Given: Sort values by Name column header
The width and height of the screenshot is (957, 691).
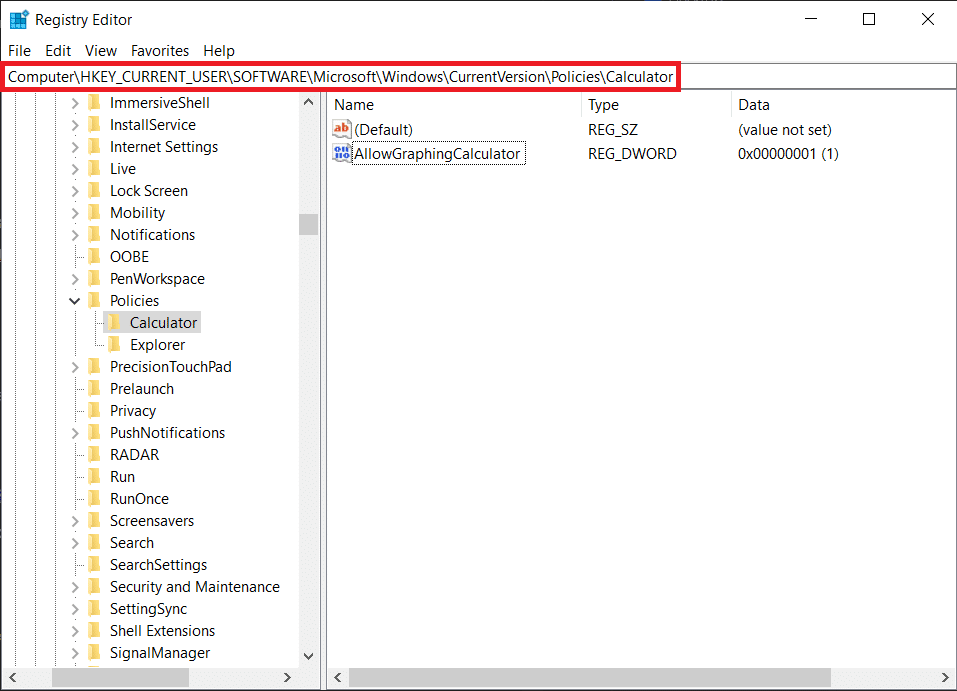Looking at the screenshot, I should pos(354,105).
